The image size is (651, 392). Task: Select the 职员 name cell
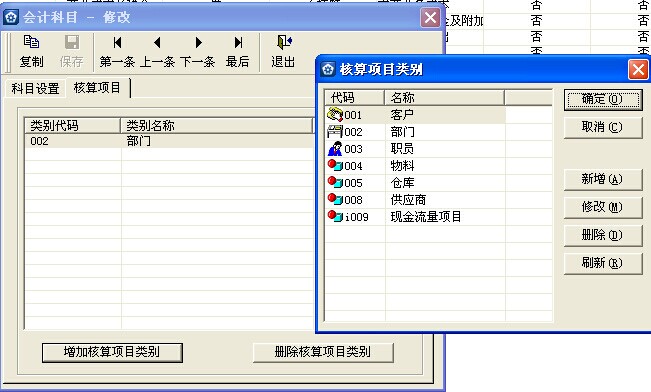click(402, 149)
